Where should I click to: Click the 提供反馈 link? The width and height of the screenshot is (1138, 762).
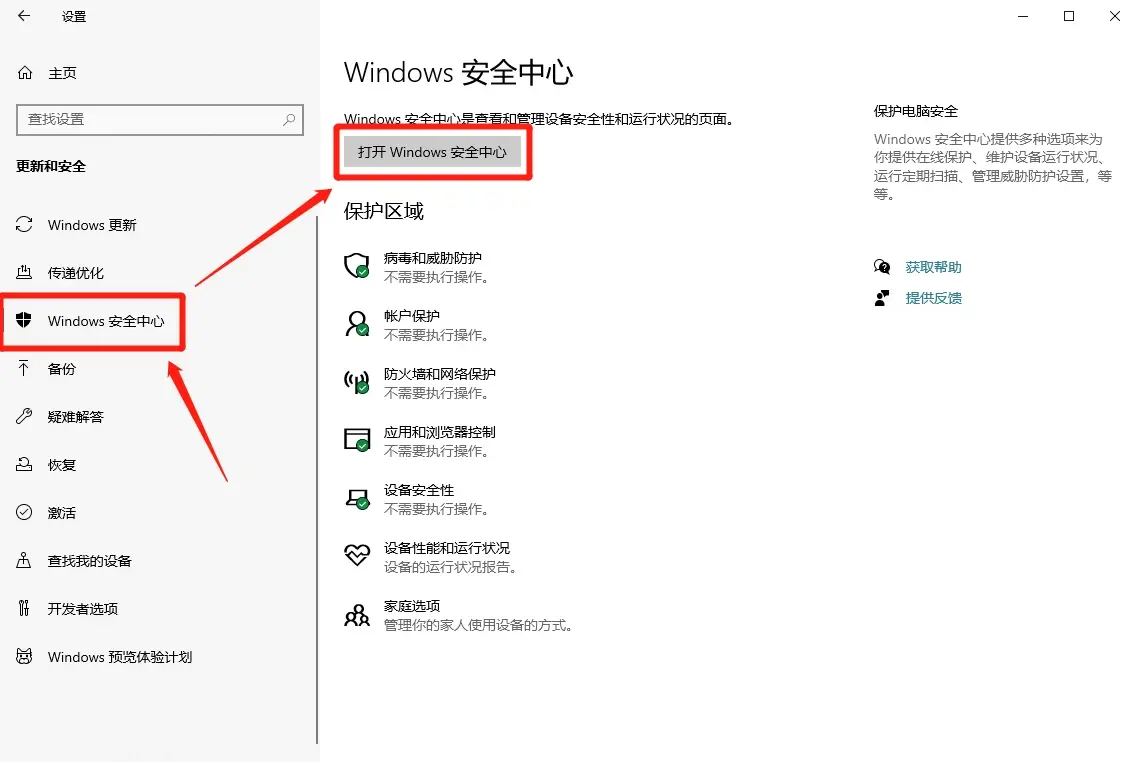(933, 298)
